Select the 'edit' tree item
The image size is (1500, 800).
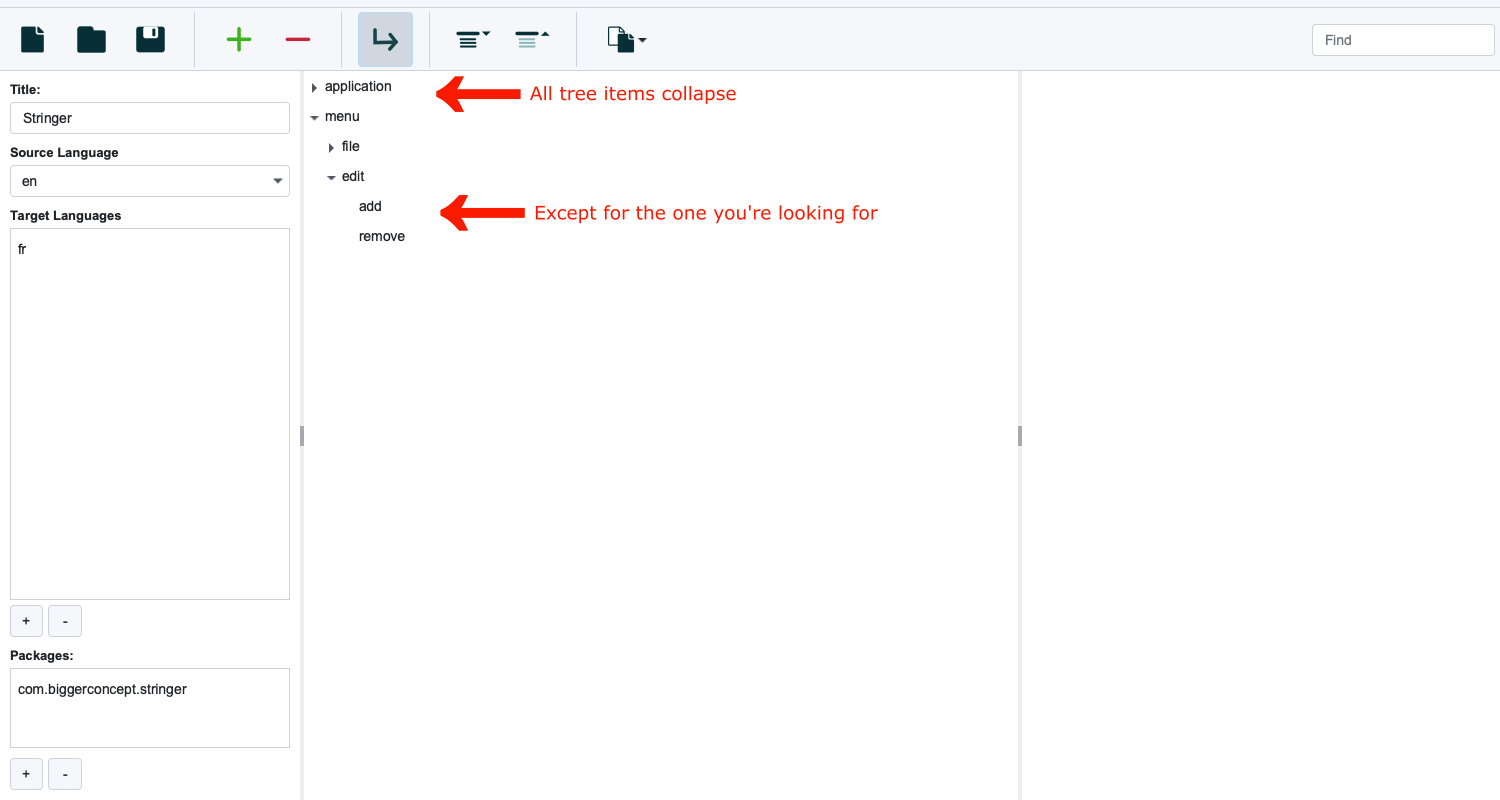click(x=353, y=176)
